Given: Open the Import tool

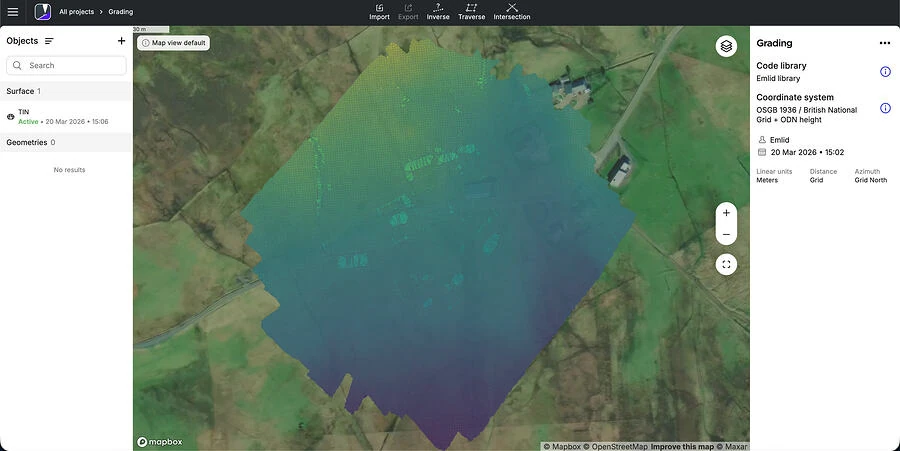Looking at the screenshot, I should pos(379,12).
